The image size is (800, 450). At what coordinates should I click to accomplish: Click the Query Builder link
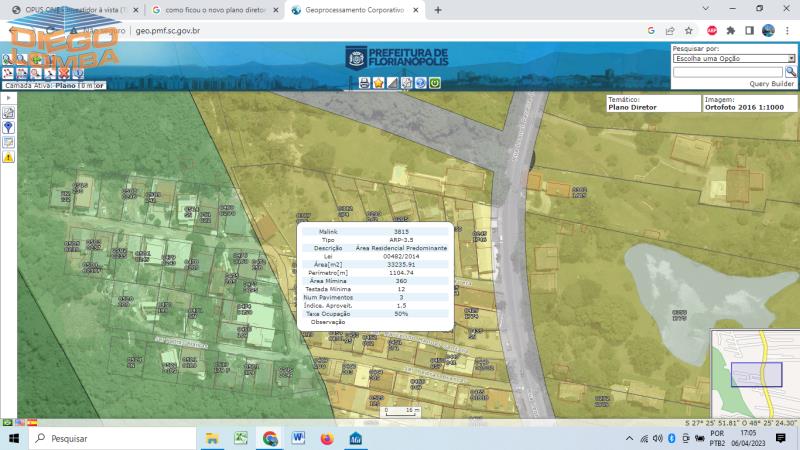[771, 84]
